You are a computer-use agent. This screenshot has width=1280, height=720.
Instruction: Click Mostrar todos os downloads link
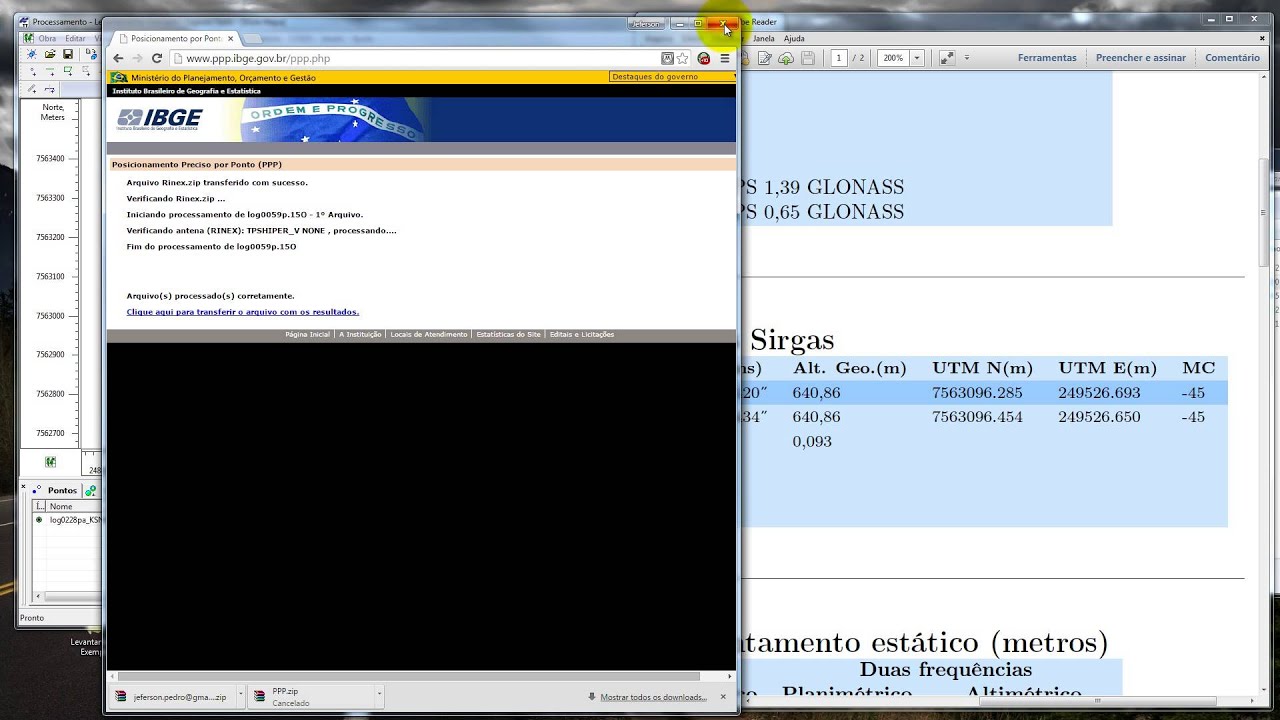[x=654, y=697]
